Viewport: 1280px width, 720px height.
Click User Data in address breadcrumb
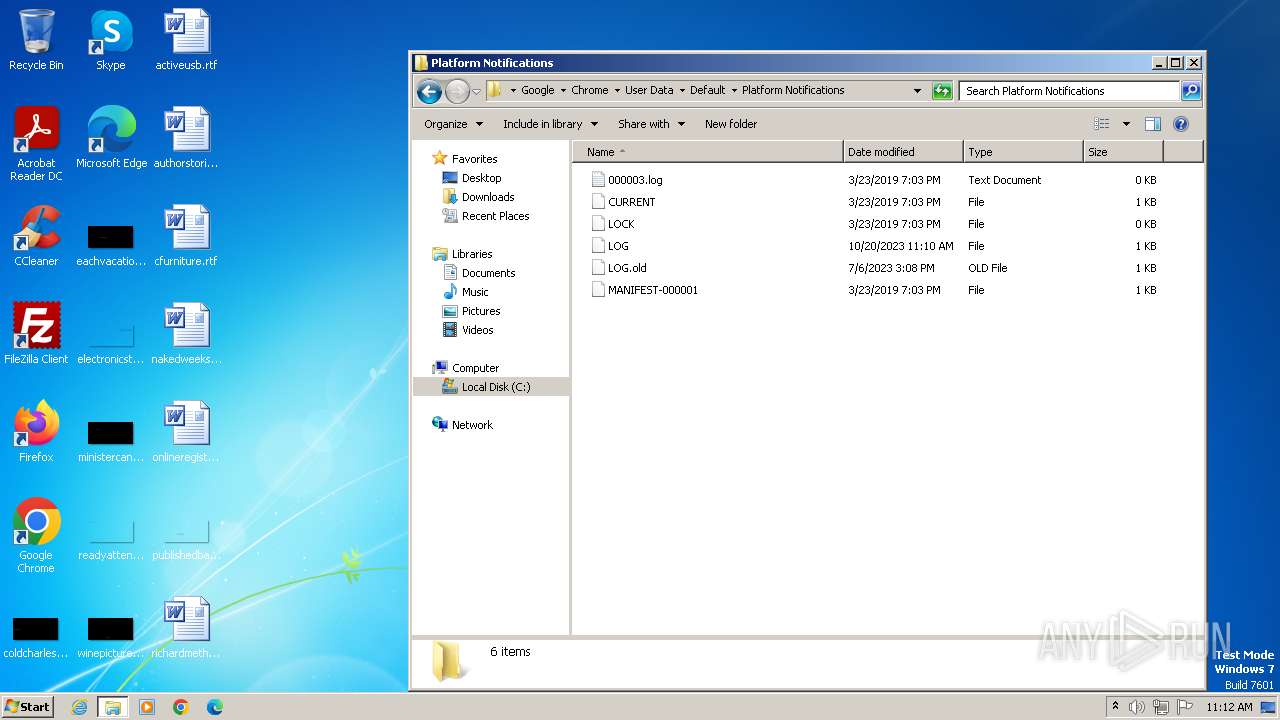649,90
